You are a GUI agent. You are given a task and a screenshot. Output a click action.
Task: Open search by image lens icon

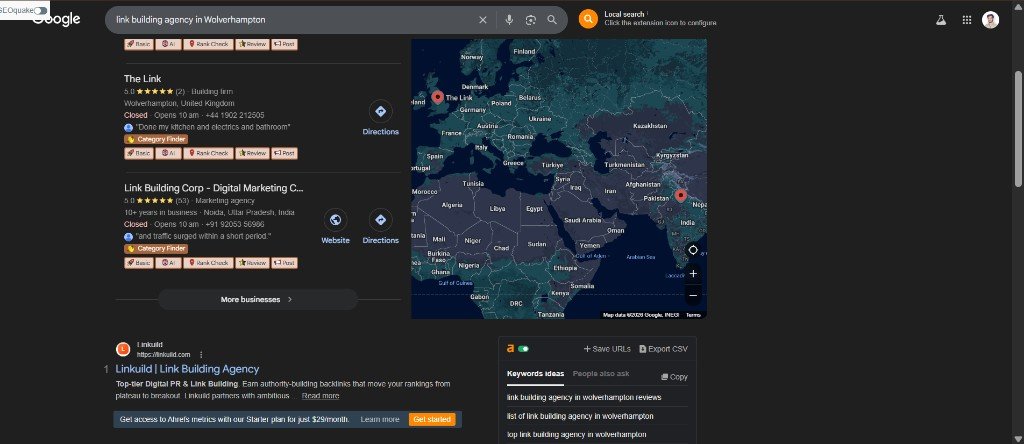coord(530,20)
